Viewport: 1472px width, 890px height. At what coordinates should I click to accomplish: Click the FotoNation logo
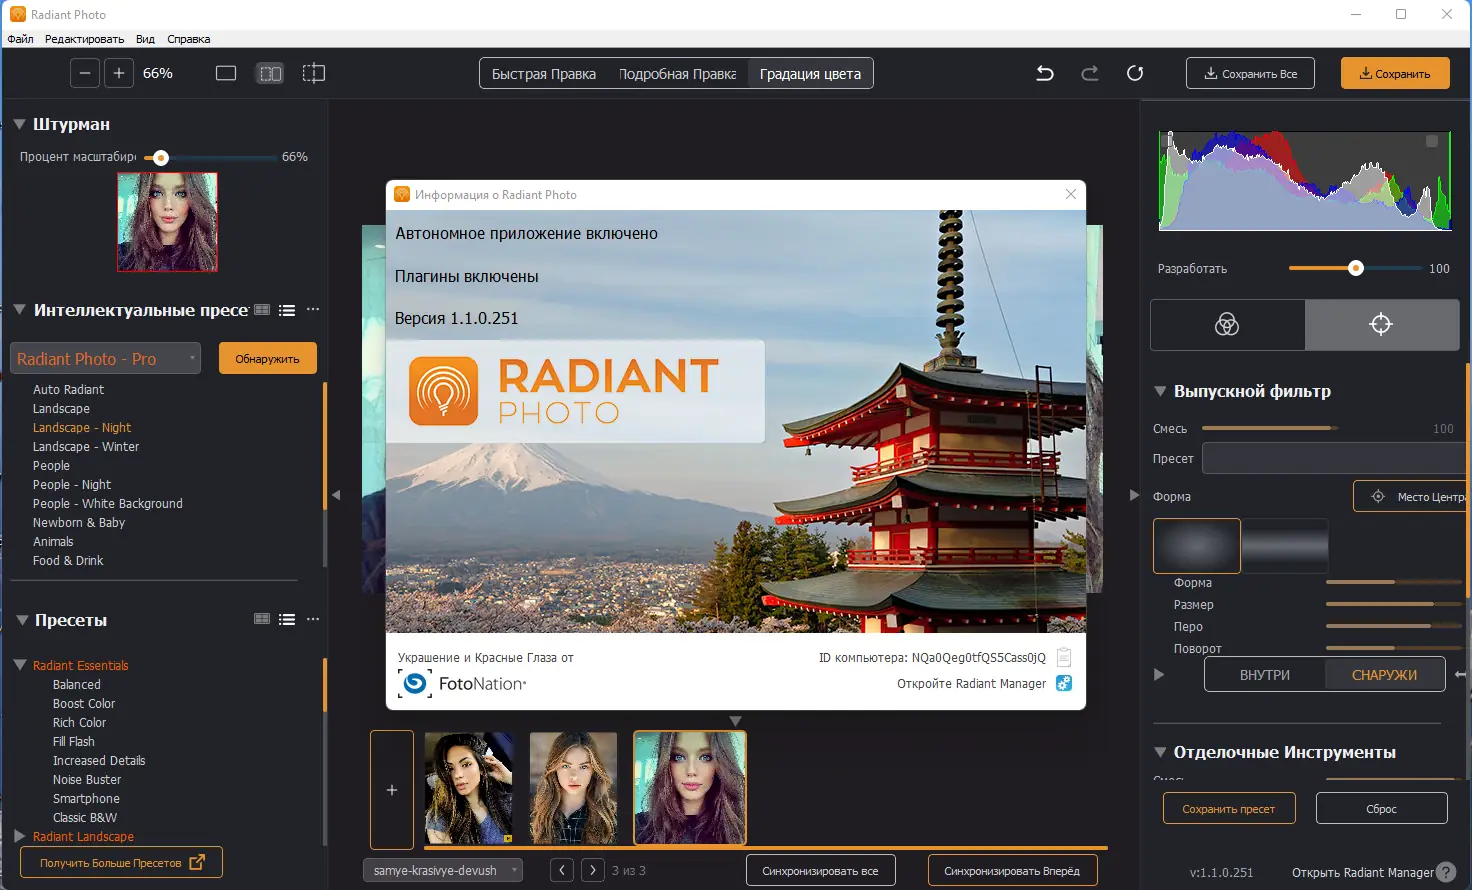click(462, 684)
